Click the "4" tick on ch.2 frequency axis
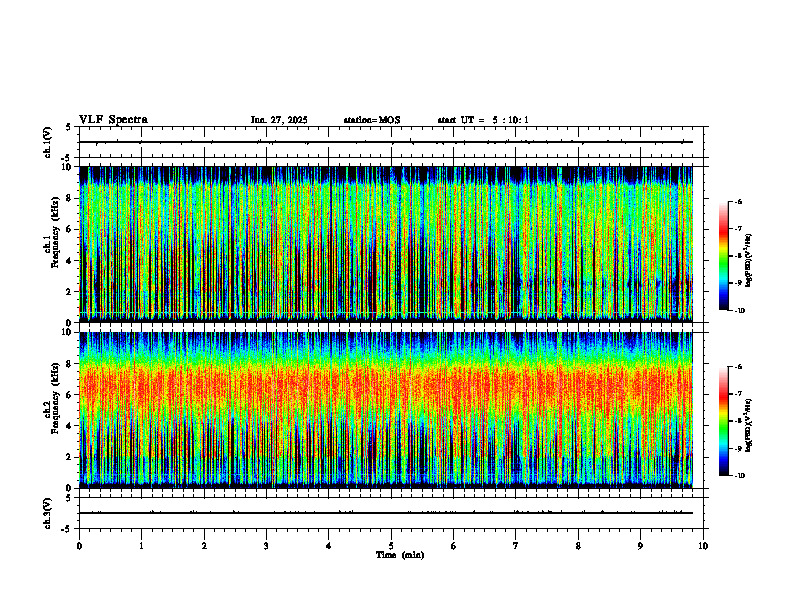The height and width of the screenshot is (612, 792). point(70,426)
